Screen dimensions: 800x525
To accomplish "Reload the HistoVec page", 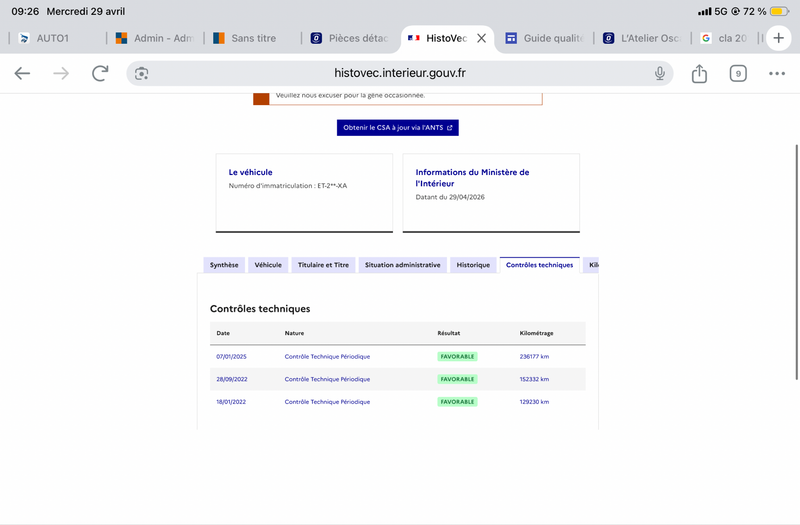I will point(100,73).
